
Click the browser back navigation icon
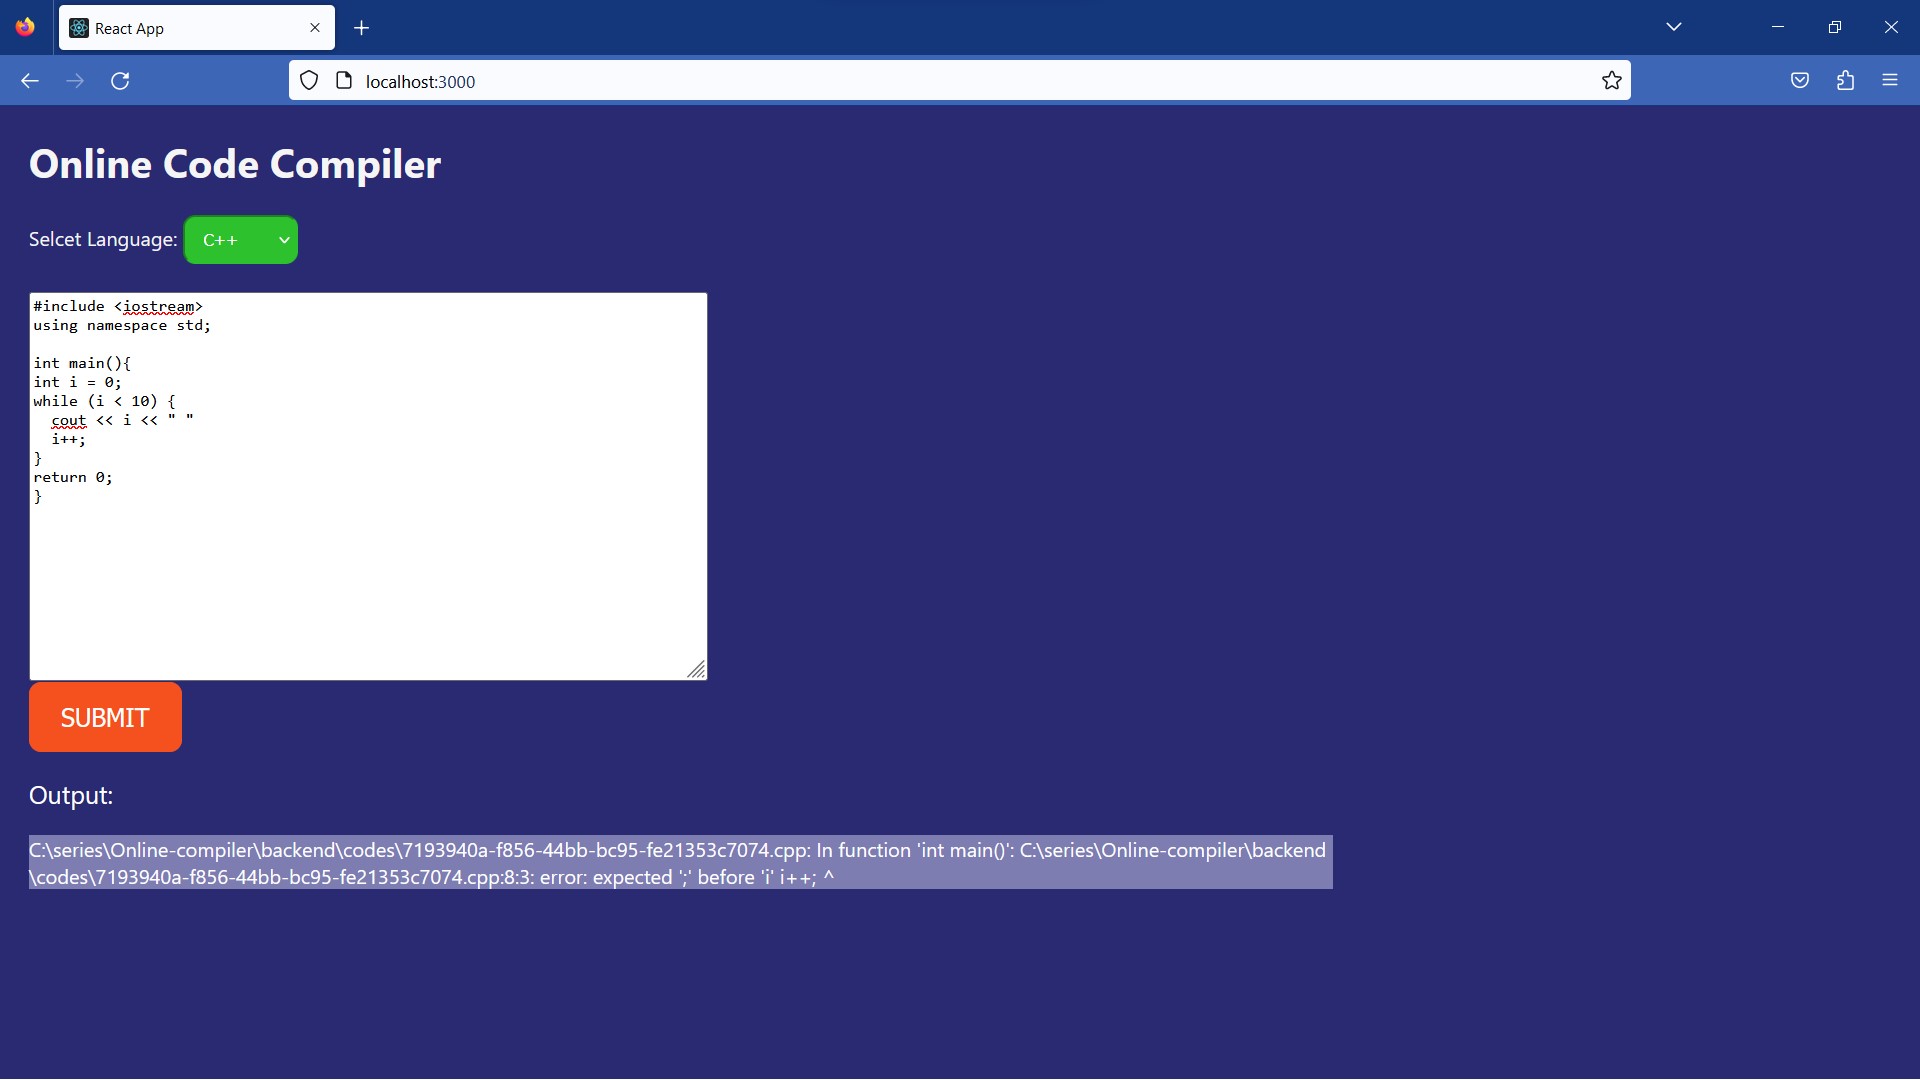pos(29,80)
